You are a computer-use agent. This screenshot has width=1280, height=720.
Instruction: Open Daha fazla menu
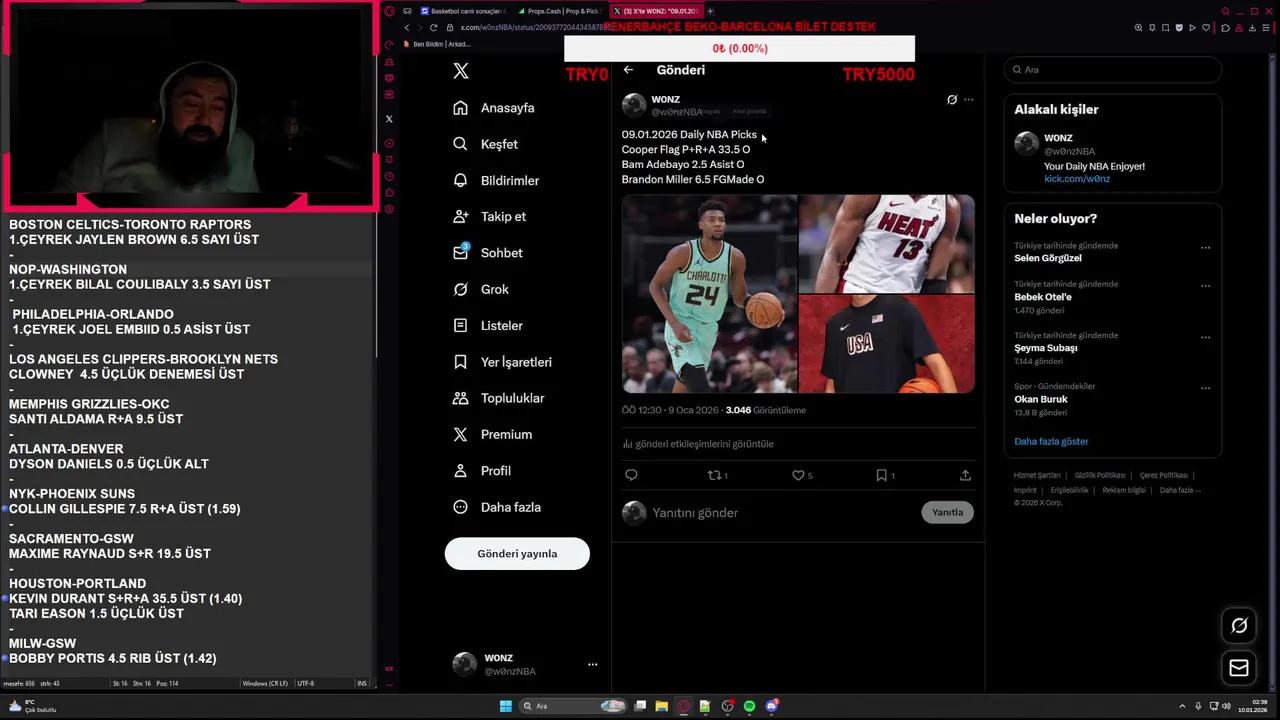click(497, 507)
